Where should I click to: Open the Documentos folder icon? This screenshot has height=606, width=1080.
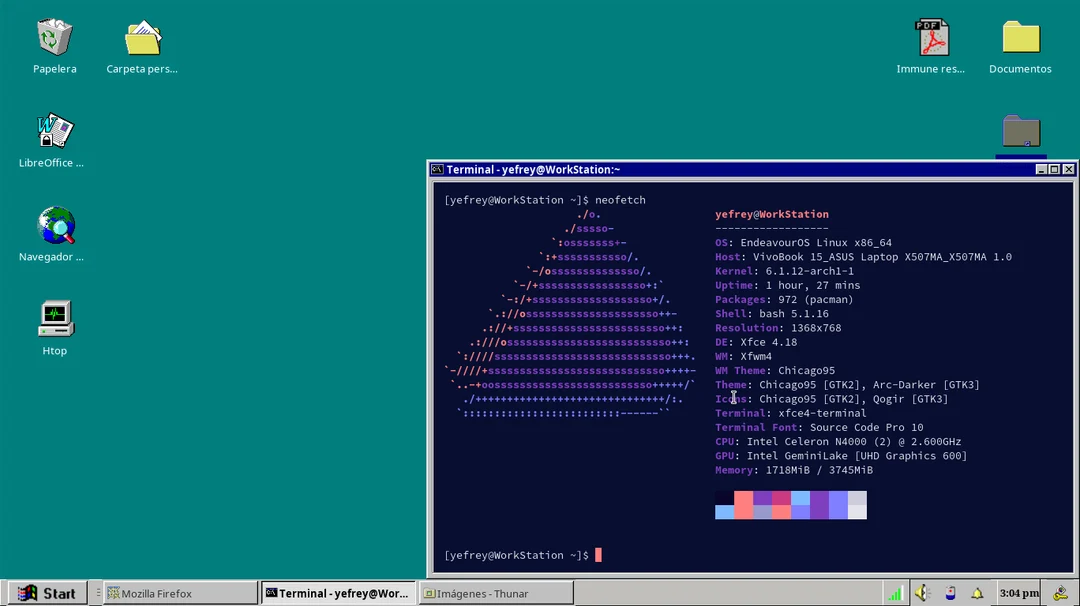(1020, 40)
